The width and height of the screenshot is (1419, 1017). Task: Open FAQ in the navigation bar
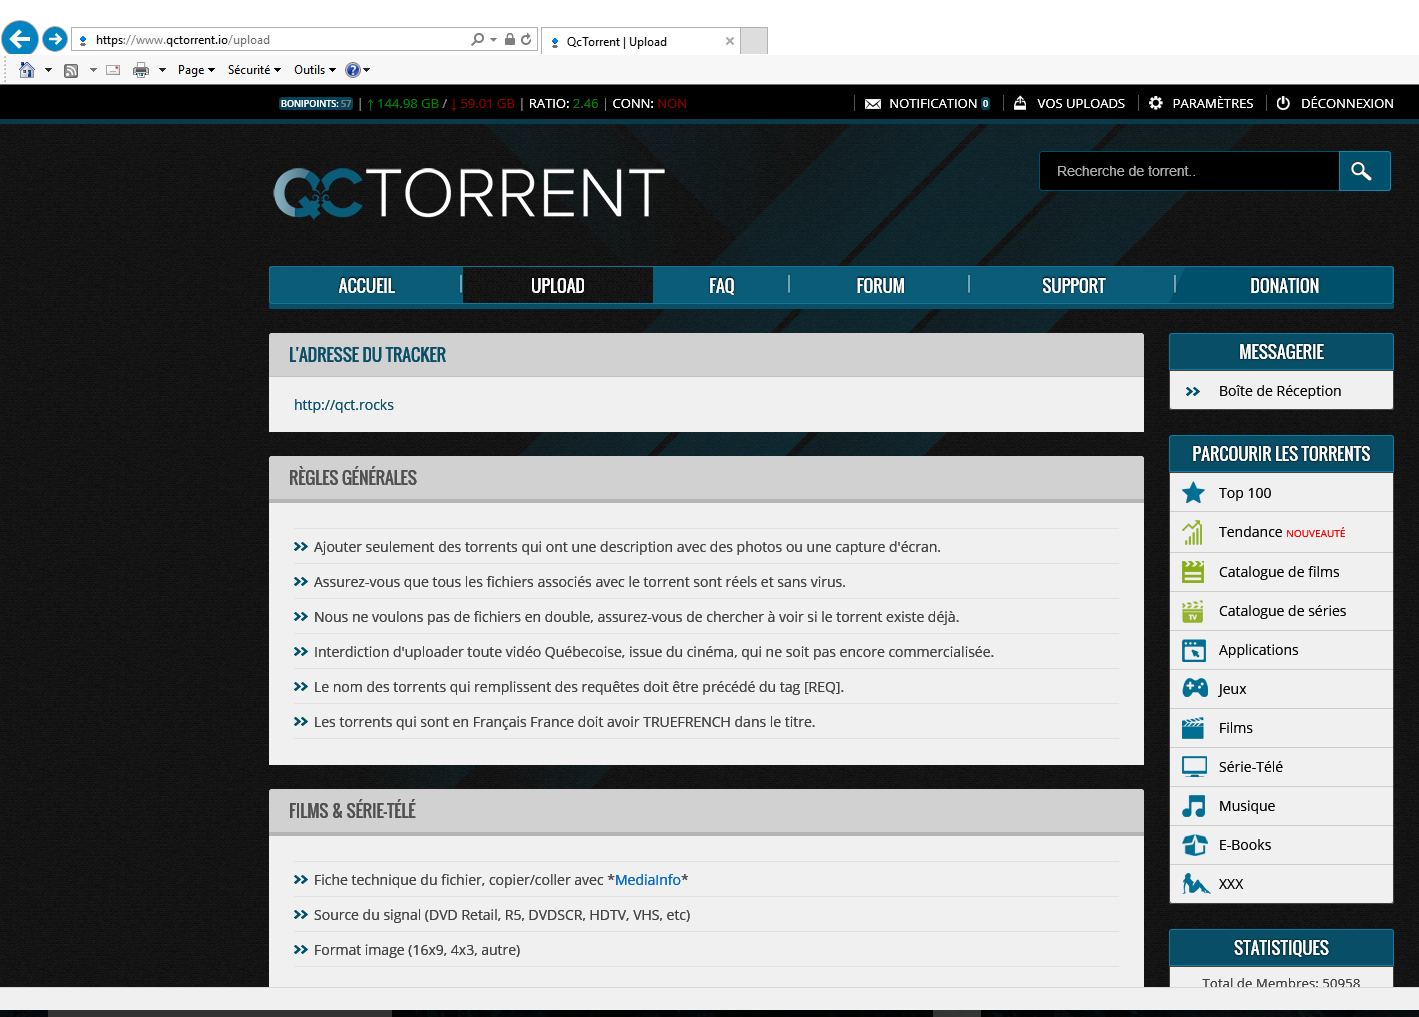(x=721, y=286)
